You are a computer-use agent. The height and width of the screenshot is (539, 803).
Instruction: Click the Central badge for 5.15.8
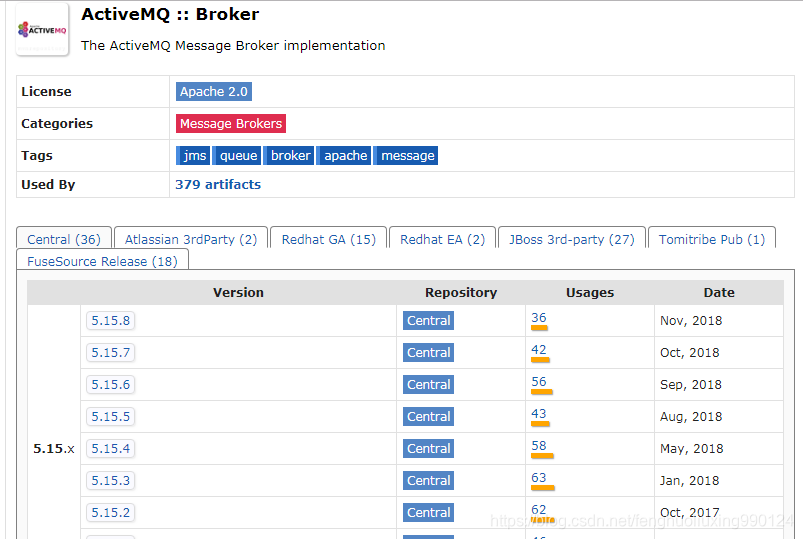pyautogui.click(x=428, y=321)
